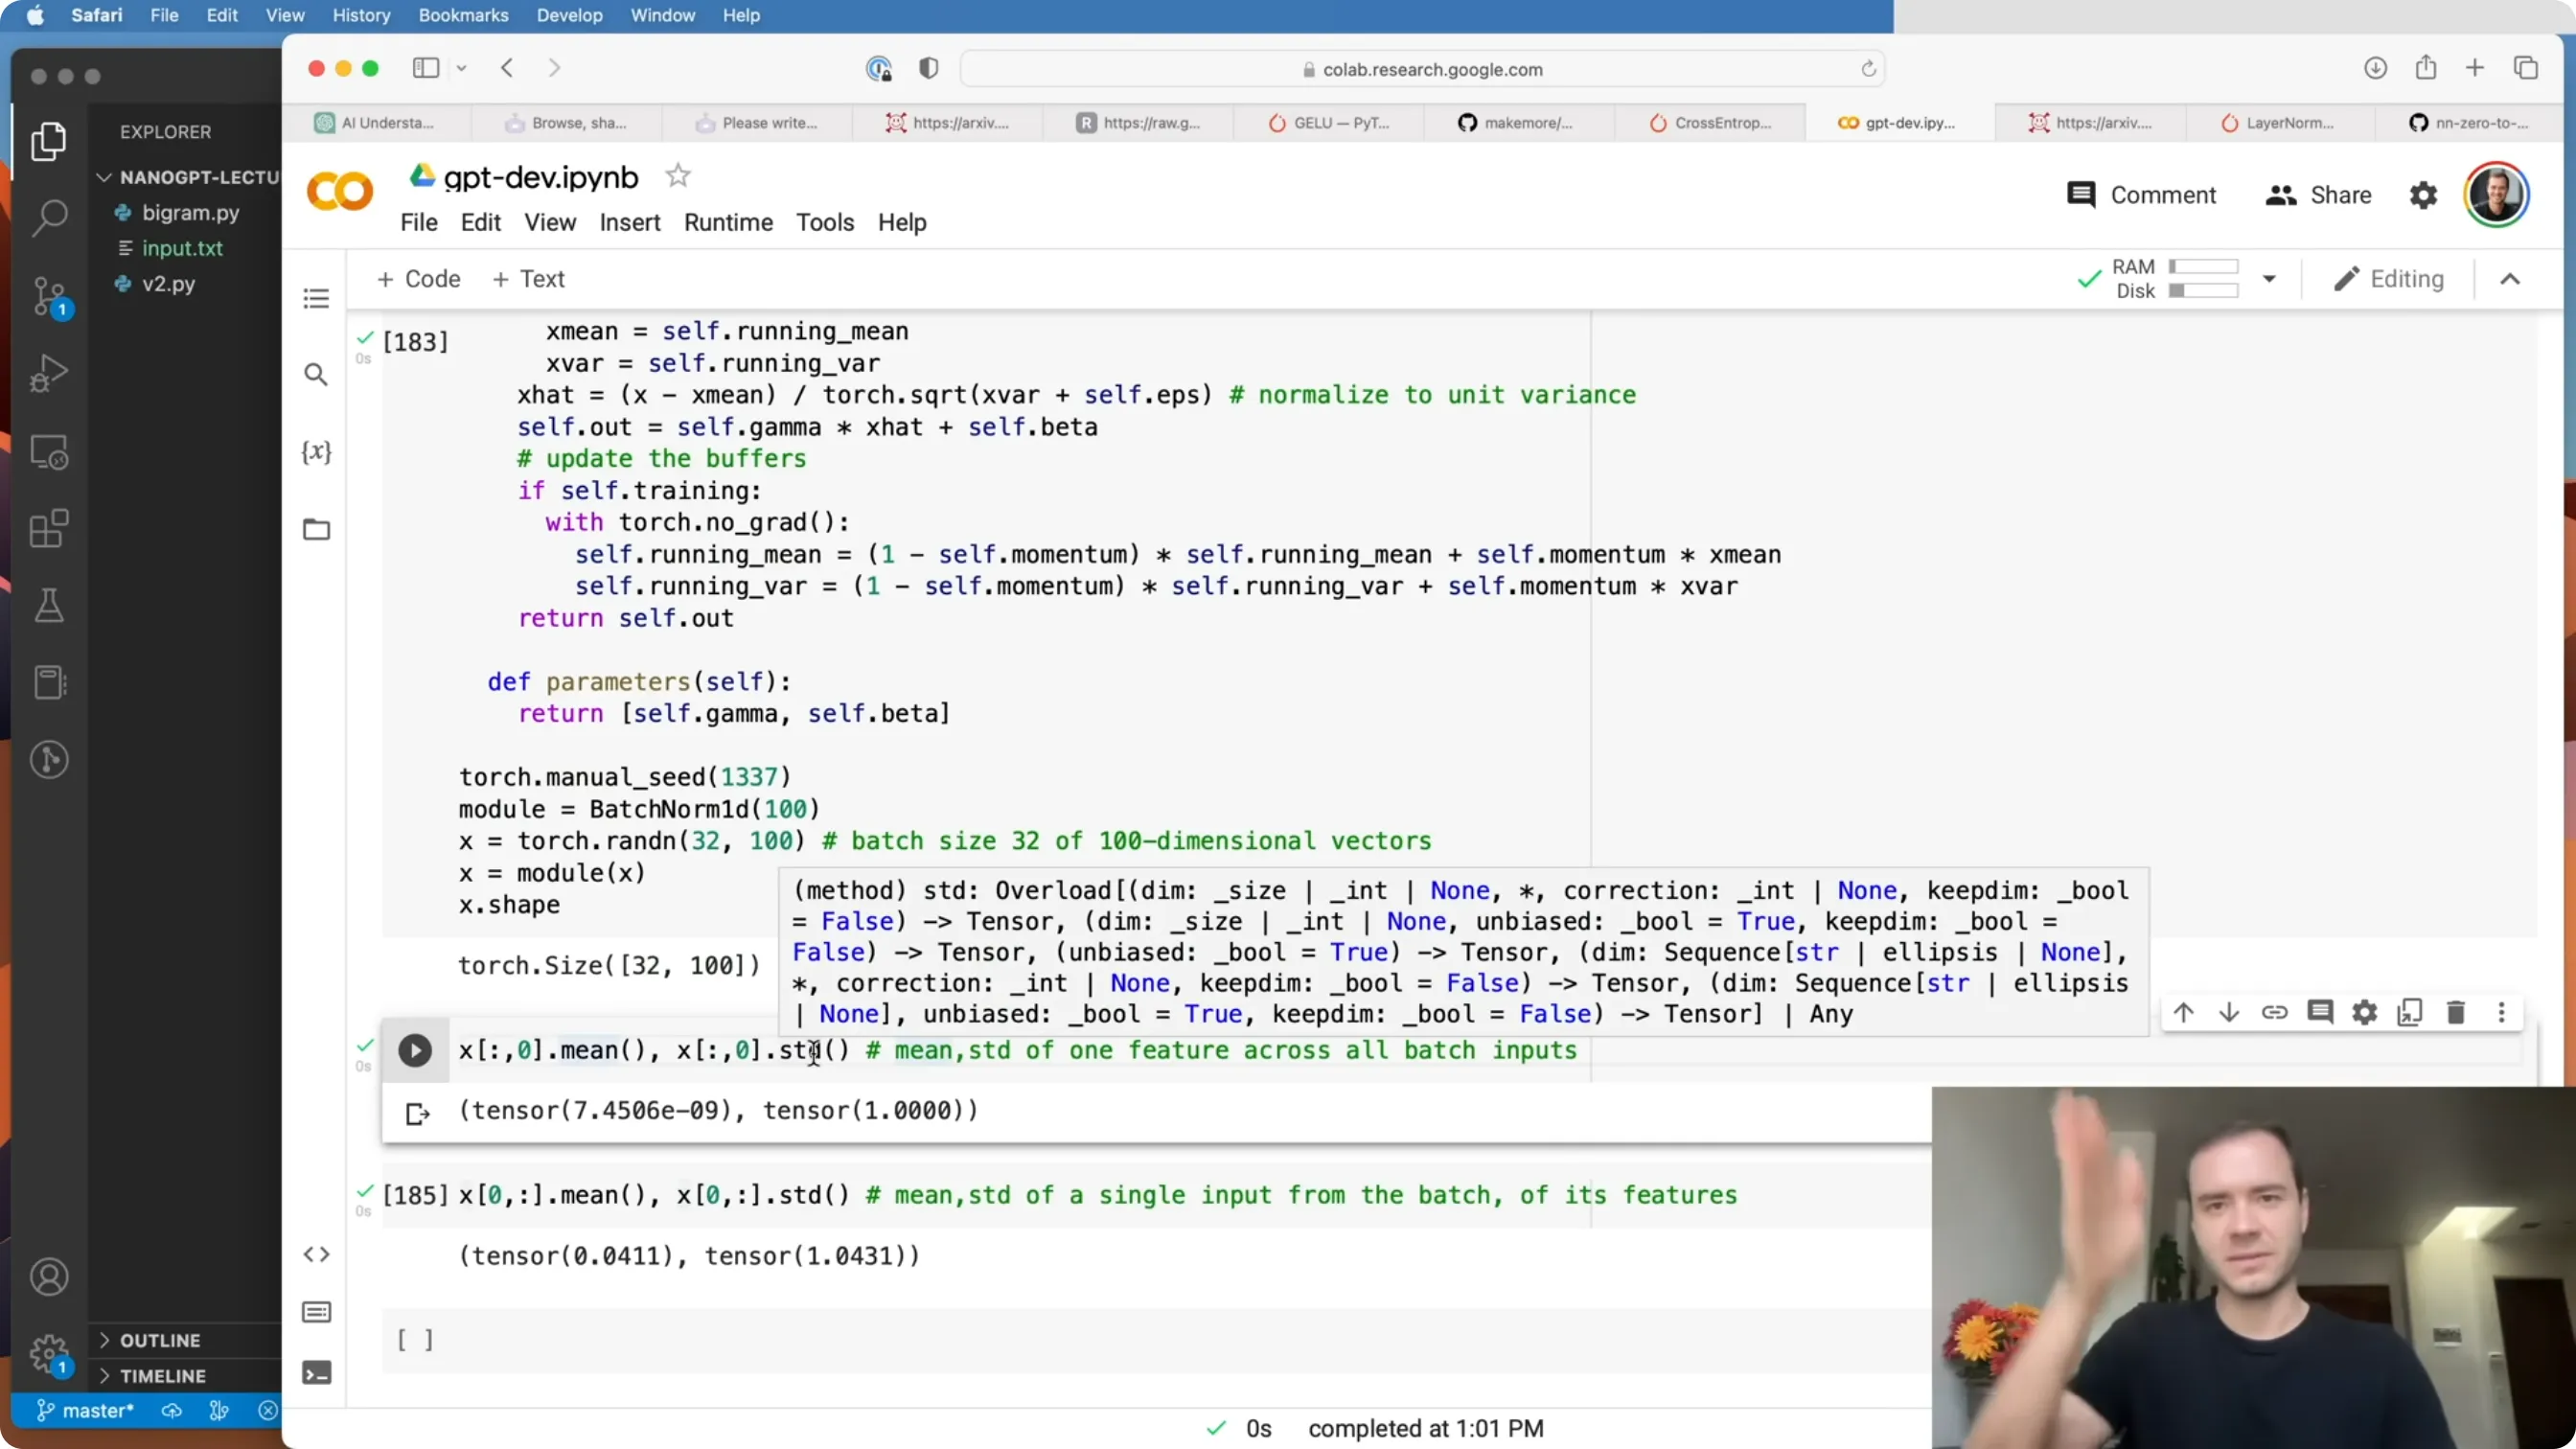Move cell down with the arrow icon
The image size is (2576, 1449).
coord(2228,1012)
